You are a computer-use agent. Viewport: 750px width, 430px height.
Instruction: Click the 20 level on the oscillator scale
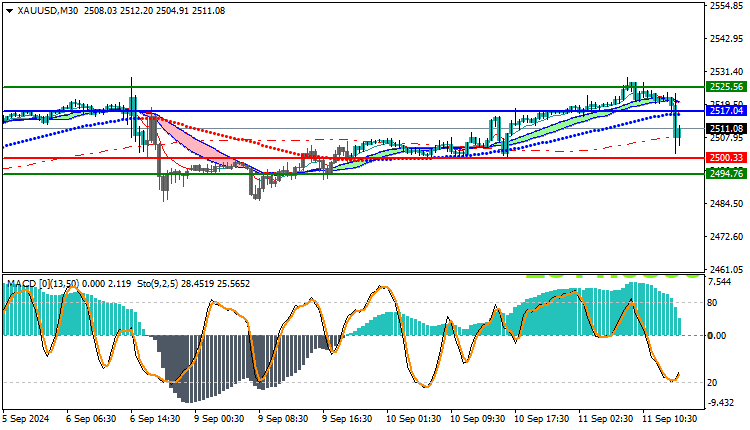pyautogui.click(x=712, y=383)
